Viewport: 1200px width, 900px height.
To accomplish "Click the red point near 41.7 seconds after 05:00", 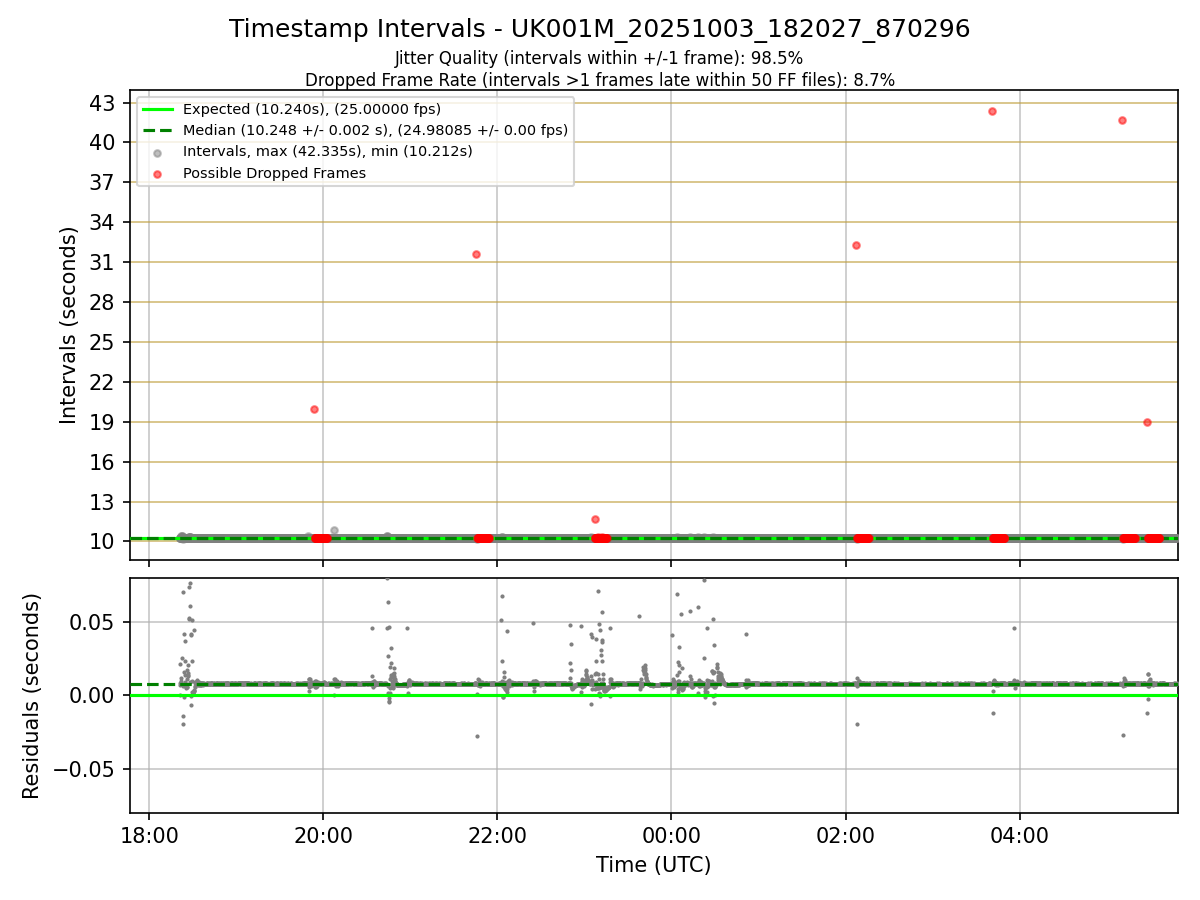I will (1122, 120).
